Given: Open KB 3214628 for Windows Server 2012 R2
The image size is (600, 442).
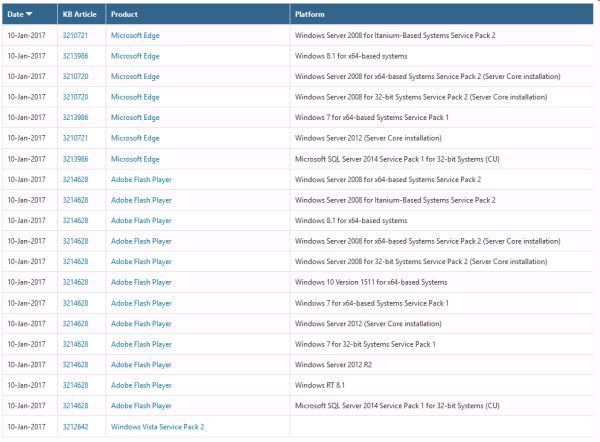Looking at the screenshot, I should [75, 365].
